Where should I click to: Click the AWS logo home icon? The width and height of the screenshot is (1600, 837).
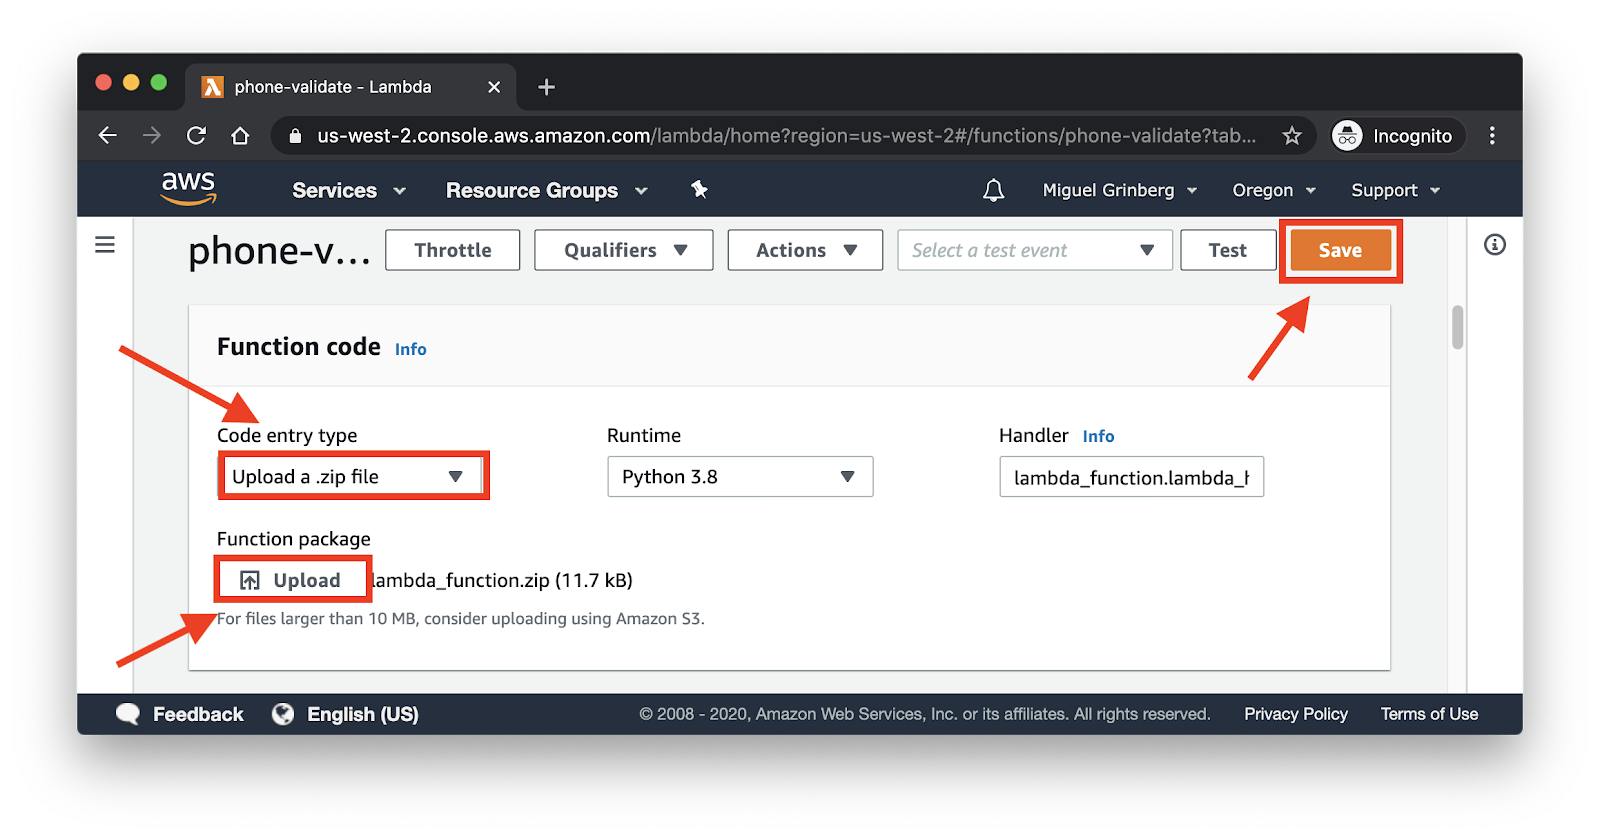click(188, 188)
